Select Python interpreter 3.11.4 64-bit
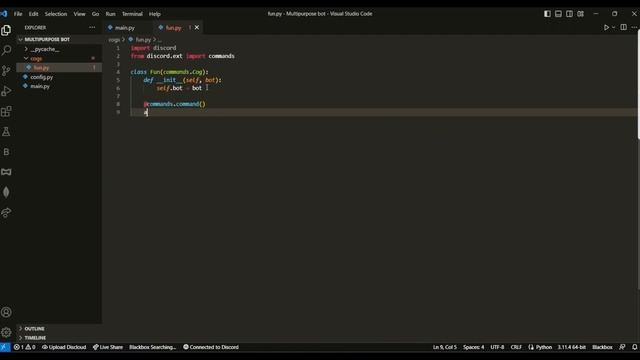The height and width of the screenshot is (360, 640). pos(571,347)
